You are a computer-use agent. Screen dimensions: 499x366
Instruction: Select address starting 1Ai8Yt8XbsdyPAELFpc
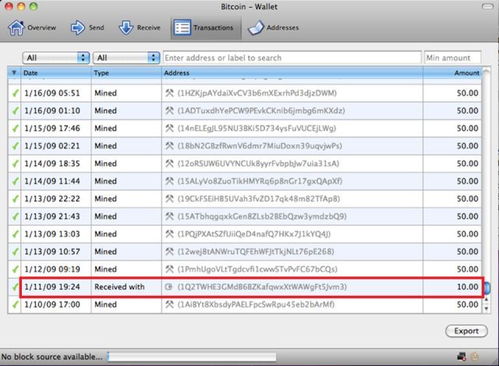tap(256, 304)
